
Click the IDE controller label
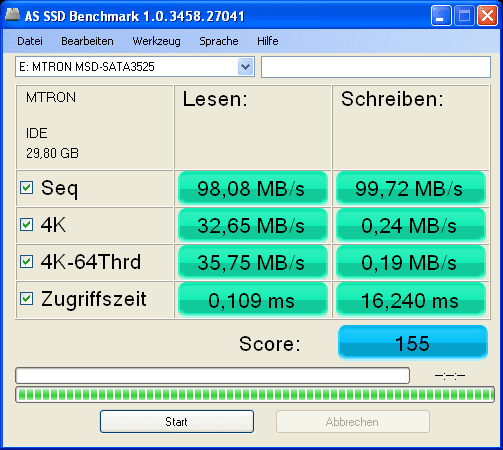point(37,133)
